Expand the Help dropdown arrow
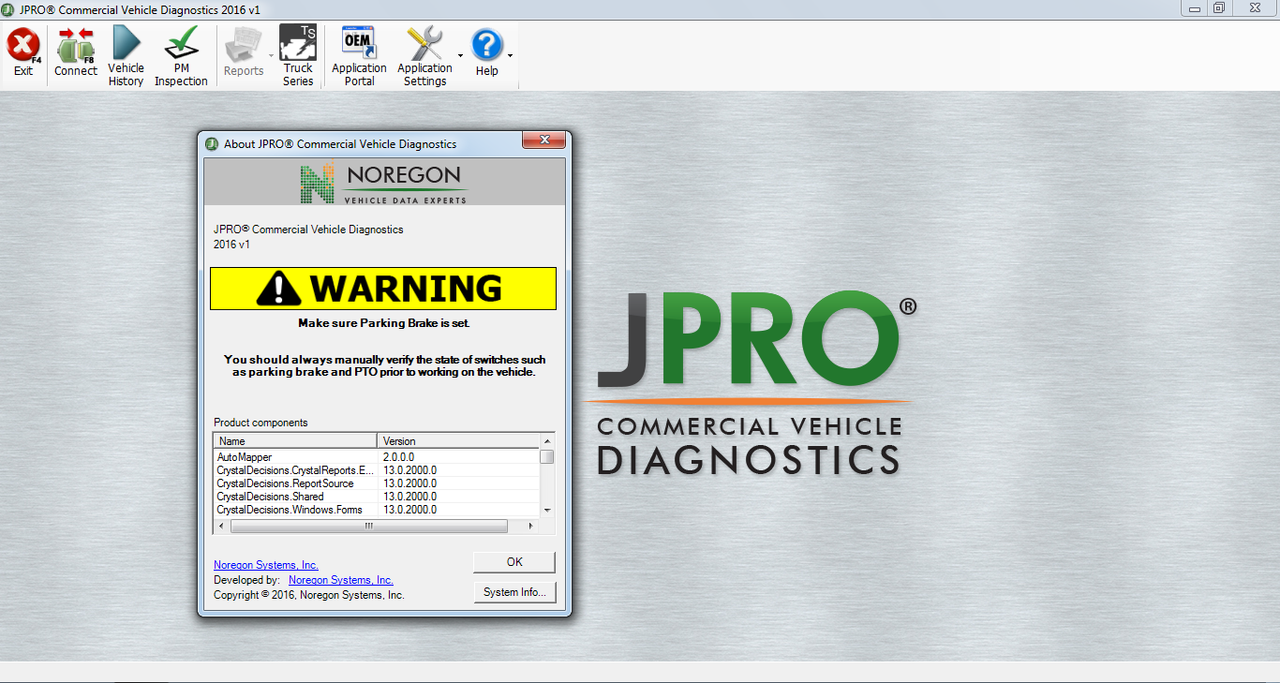The image size is (1280, 683). coord(510,56)
